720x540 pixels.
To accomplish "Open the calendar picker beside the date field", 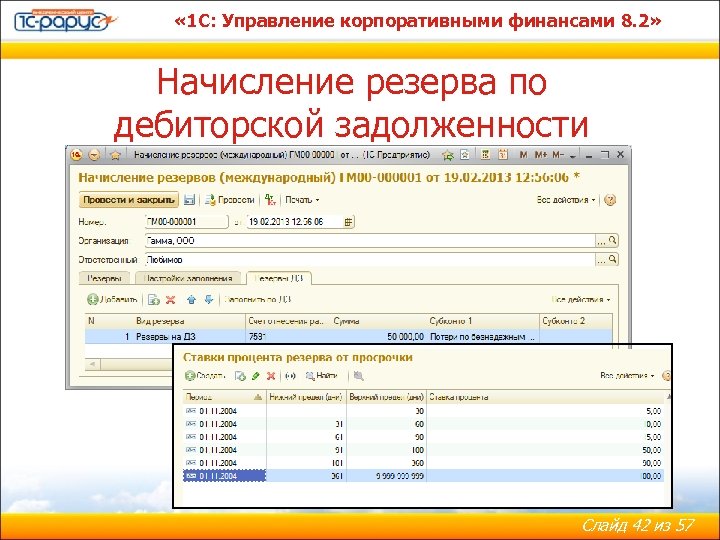I will point(349,222).
